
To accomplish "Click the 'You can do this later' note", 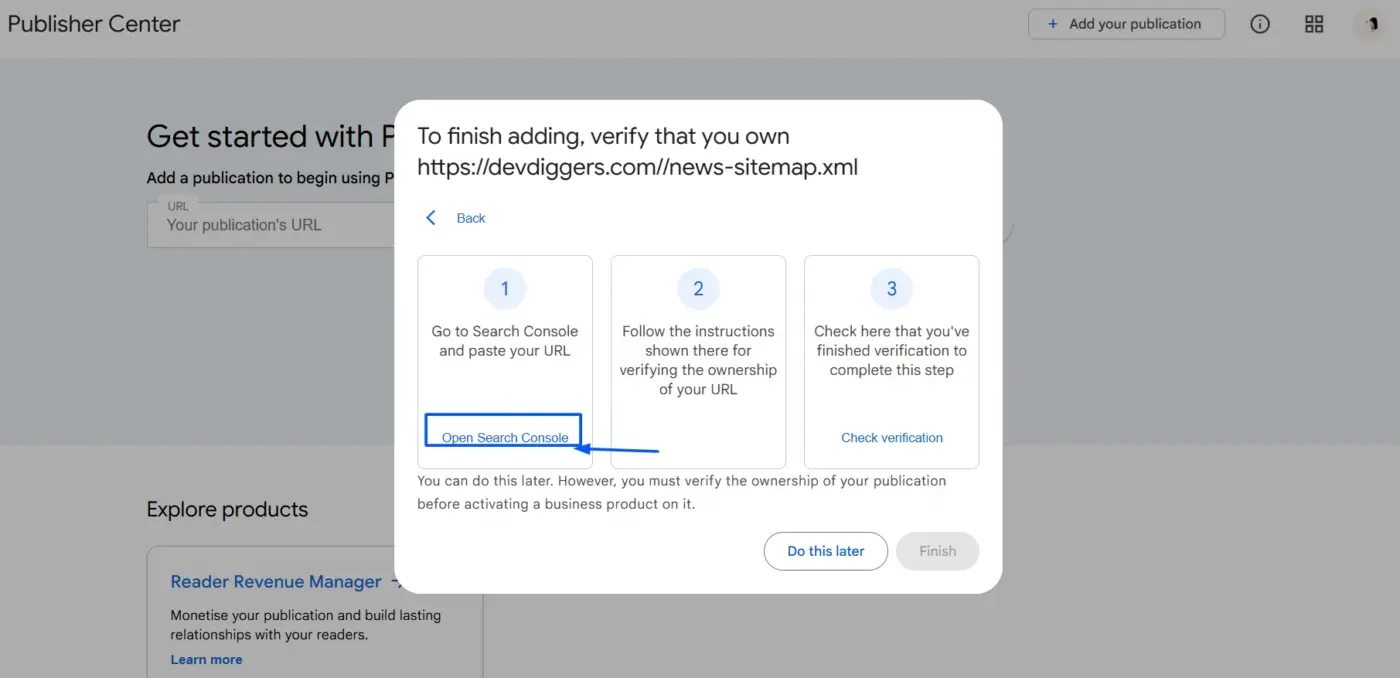I will click(x=682, y=492).
